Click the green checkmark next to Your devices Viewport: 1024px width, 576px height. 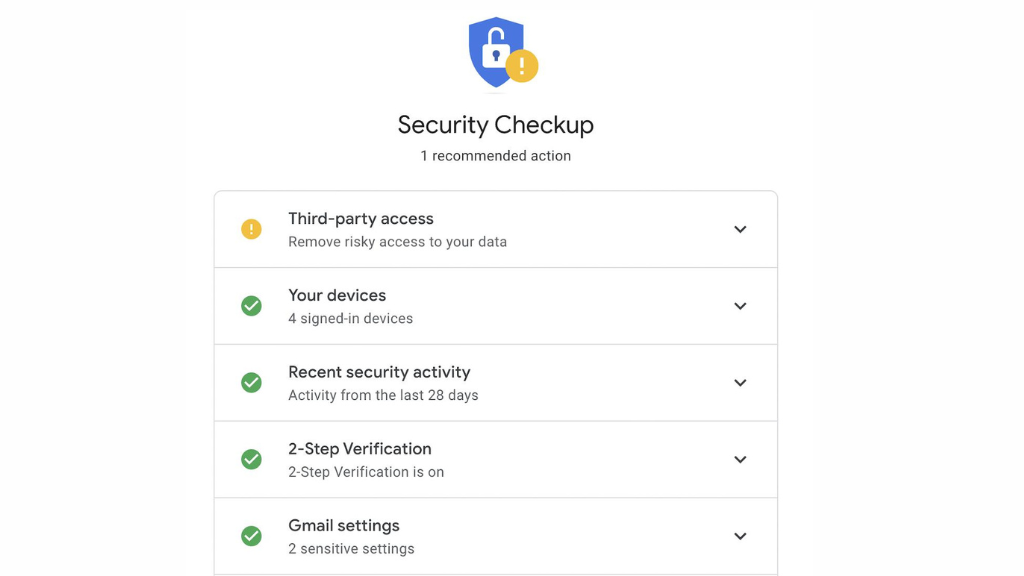(251, 306)
